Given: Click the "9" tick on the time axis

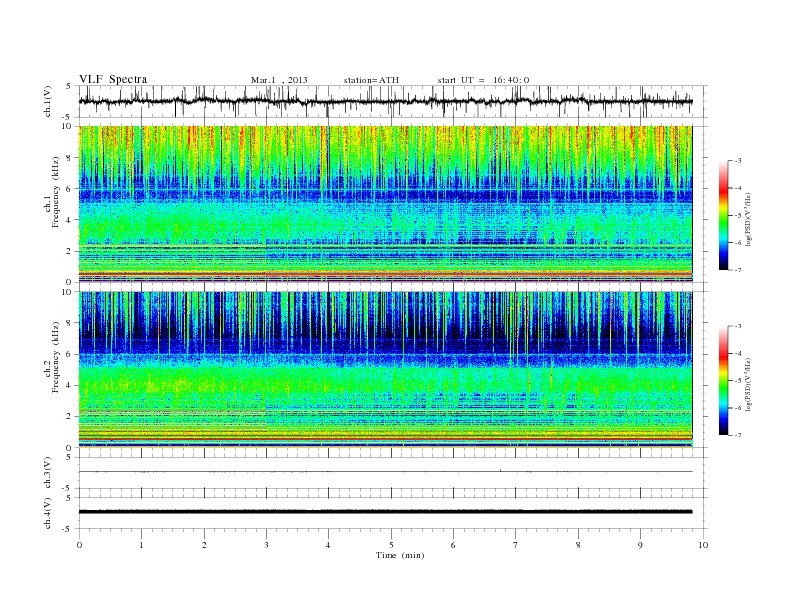Looking at the screenshot, I should tap(640, 545).
